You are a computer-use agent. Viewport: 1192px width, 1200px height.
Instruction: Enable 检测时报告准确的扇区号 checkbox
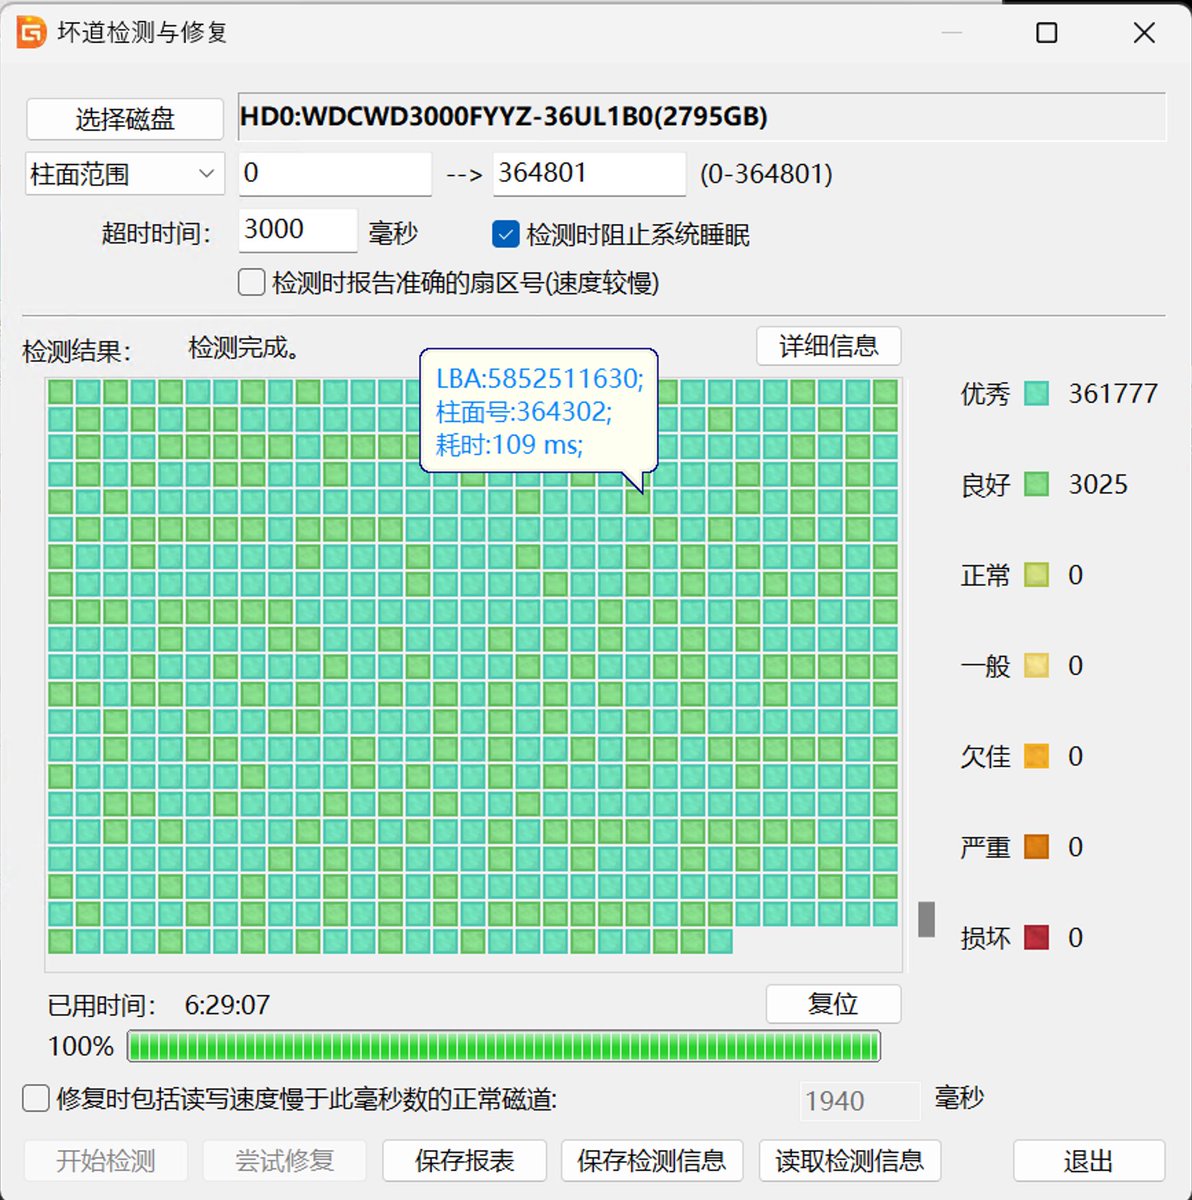pyautogui.click(x=251, y=282)
